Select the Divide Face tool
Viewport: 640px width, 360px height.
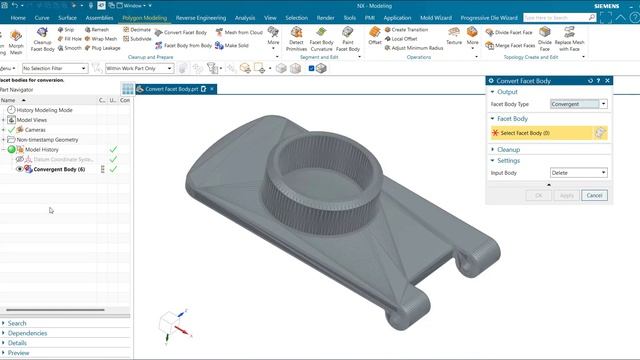[544, 39]
